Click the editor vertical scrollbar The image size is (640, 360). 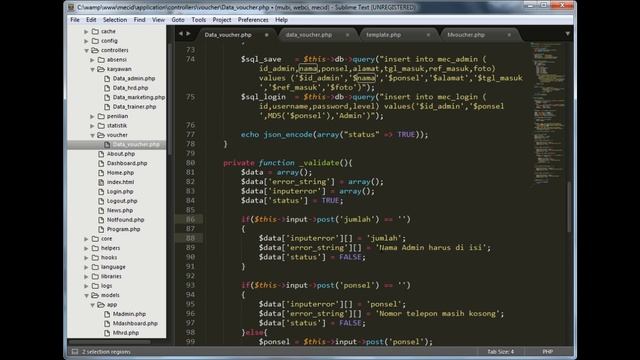point(569,207)
